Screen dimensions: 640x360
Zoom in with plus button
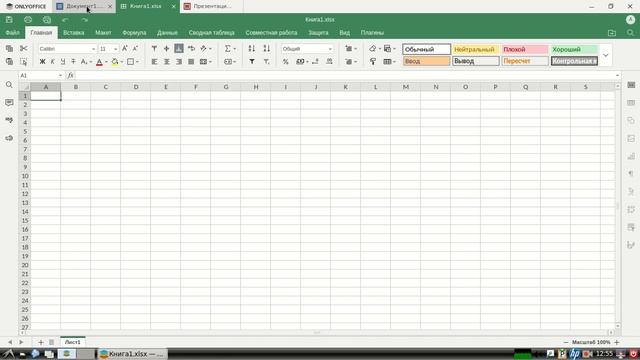[x=617, y=342]
